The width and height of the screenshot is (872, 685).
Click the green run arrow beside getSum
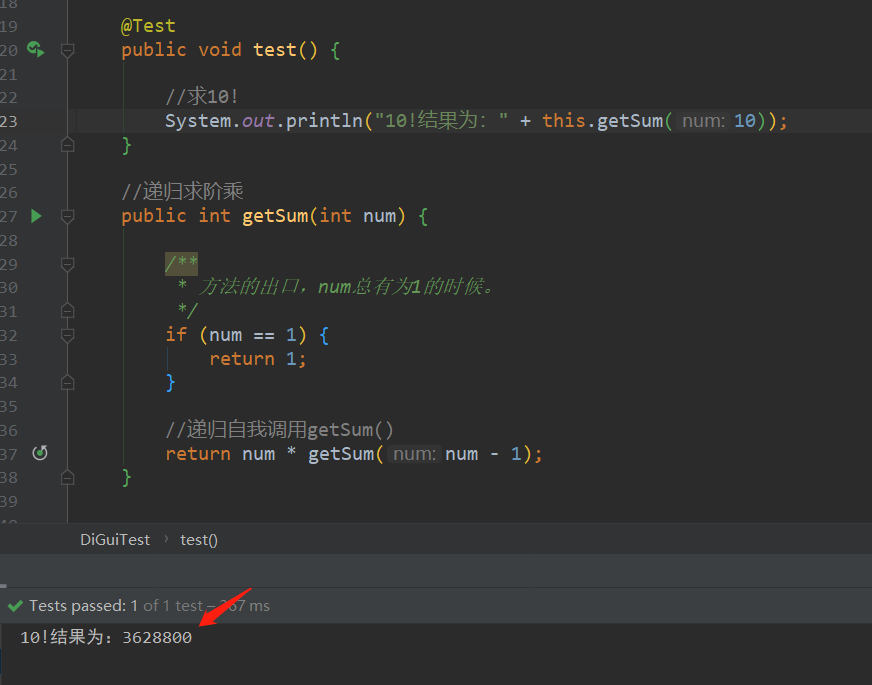pyautogui.click(x=36, y=216)
